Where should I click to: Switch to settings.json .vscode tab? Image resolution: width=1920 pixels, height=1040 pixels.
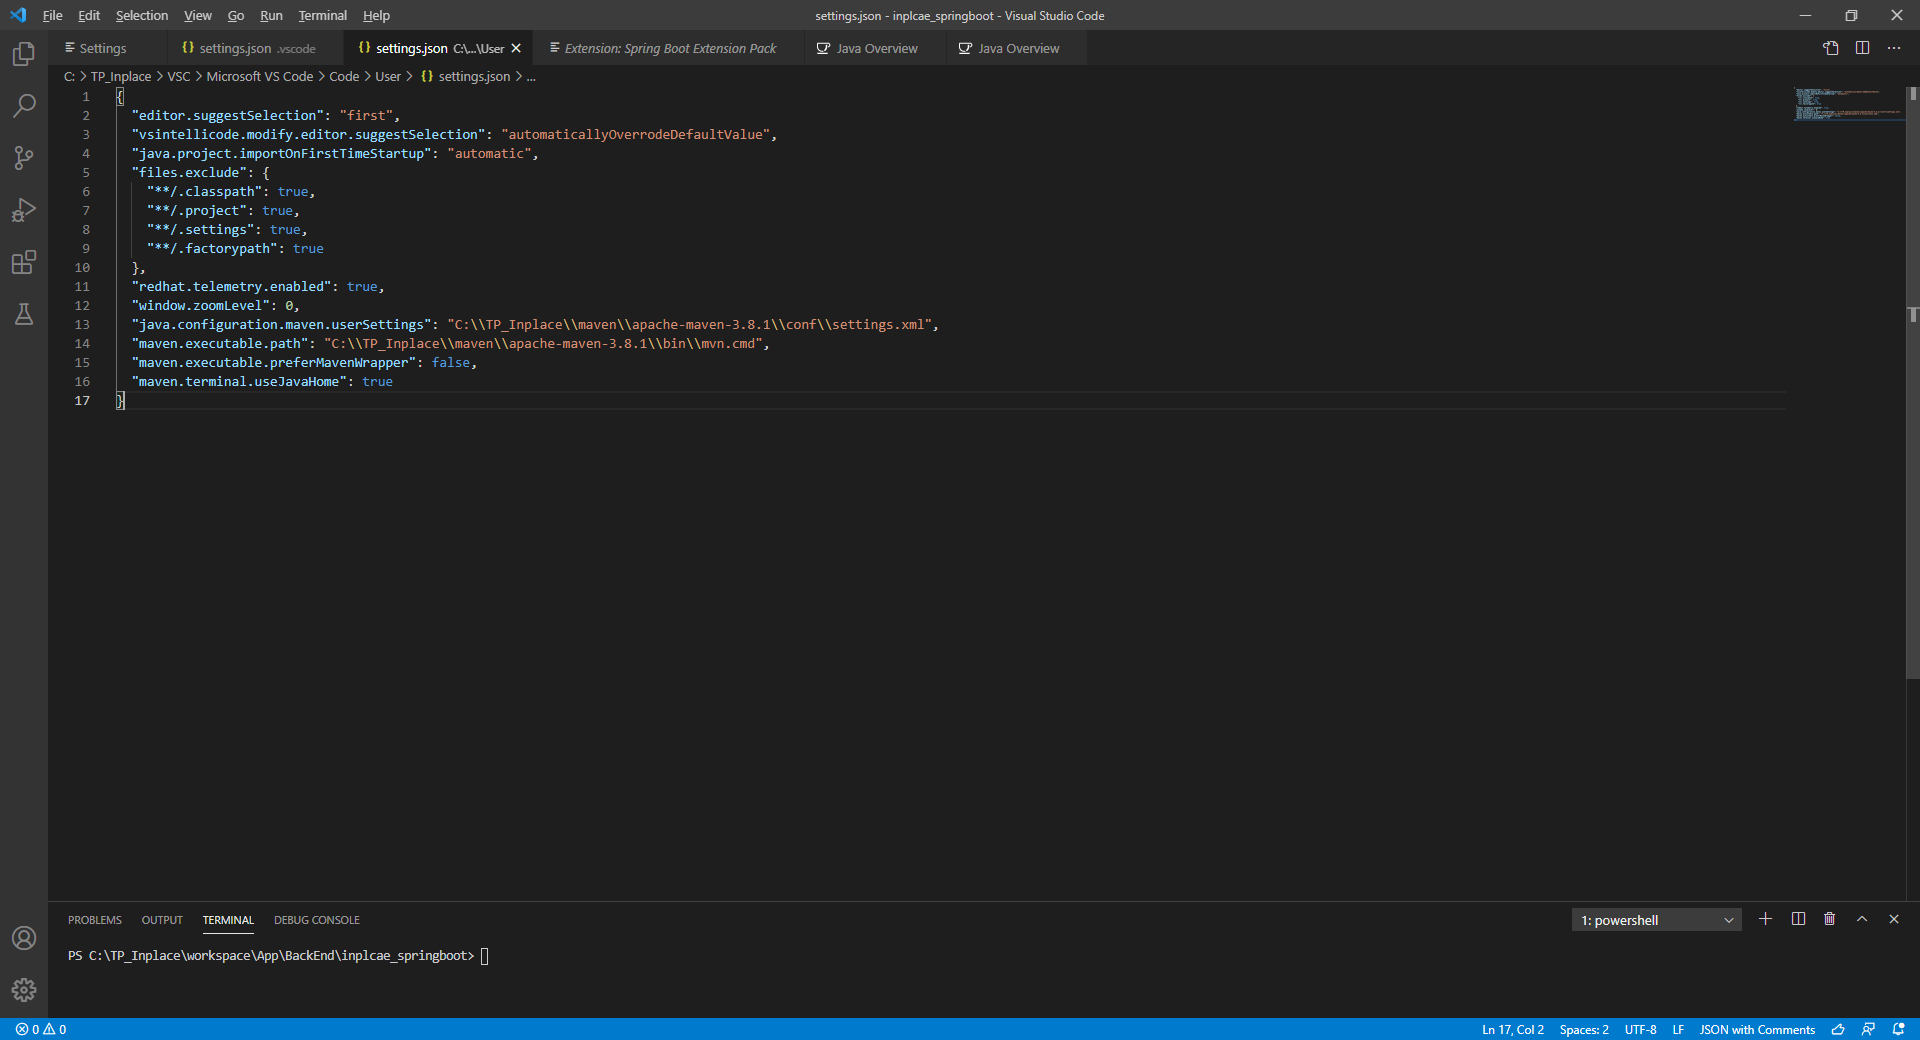click(257, 48)
